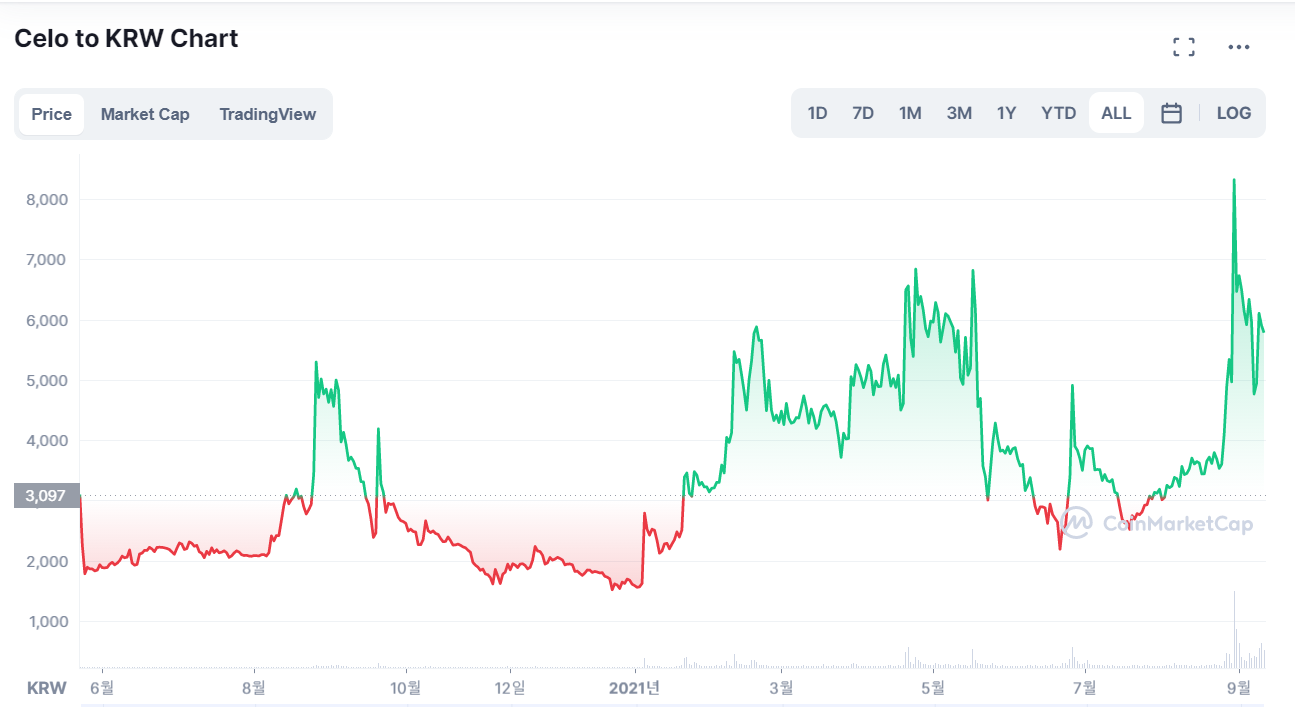Click the 9월 timeline label
This screenshot has width=1295, height=707.
pos(1238,687)
